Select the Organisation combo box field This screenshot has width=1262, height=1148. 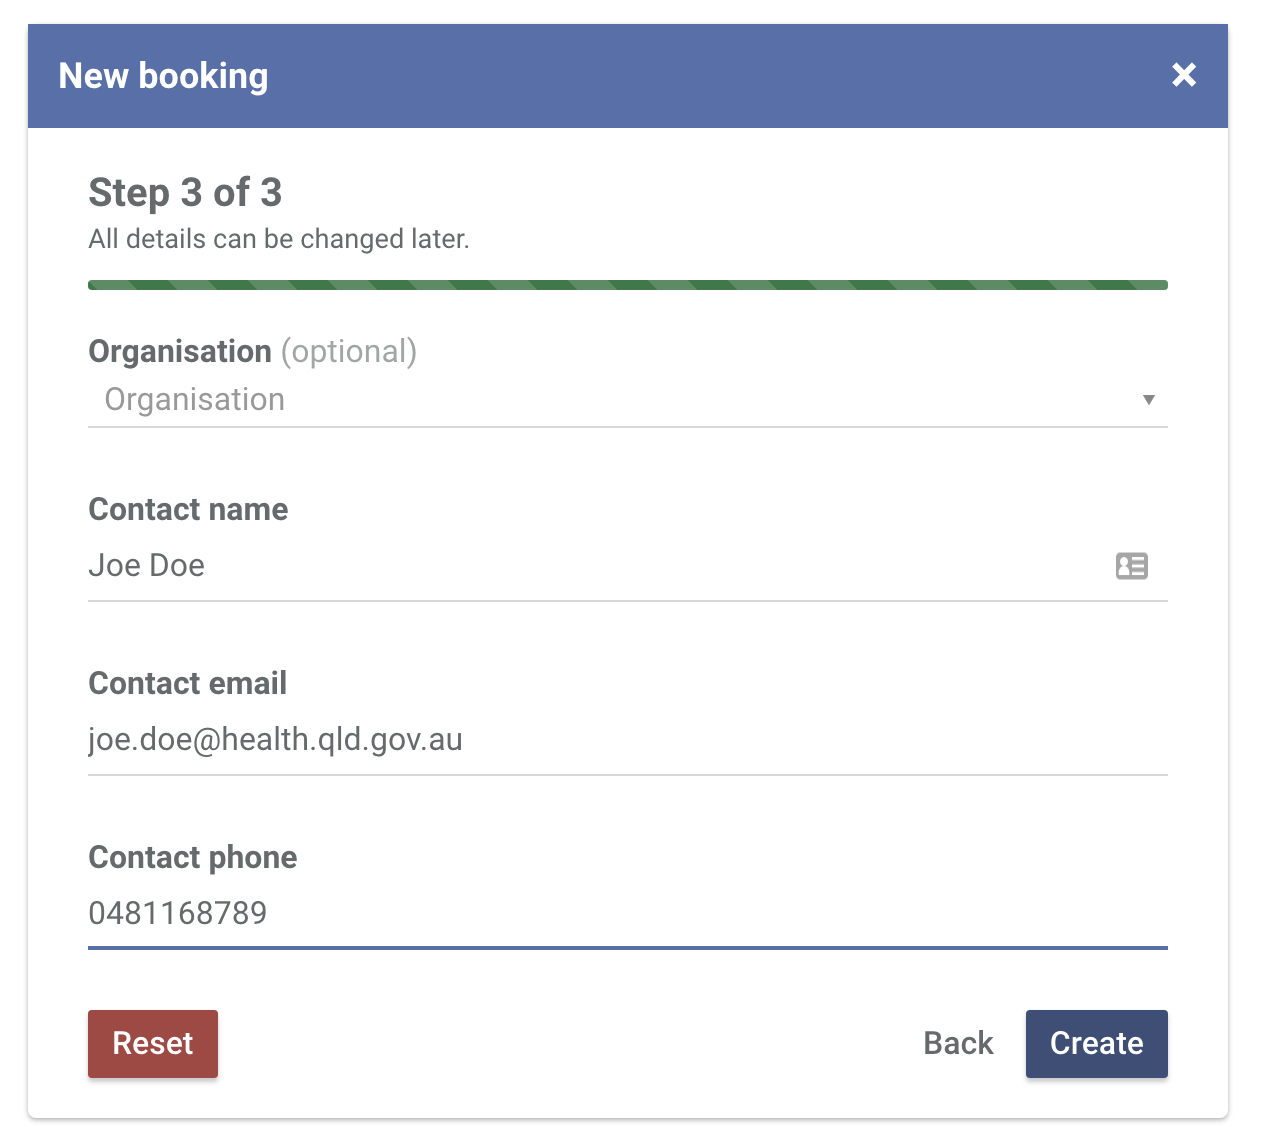(628, 400)
